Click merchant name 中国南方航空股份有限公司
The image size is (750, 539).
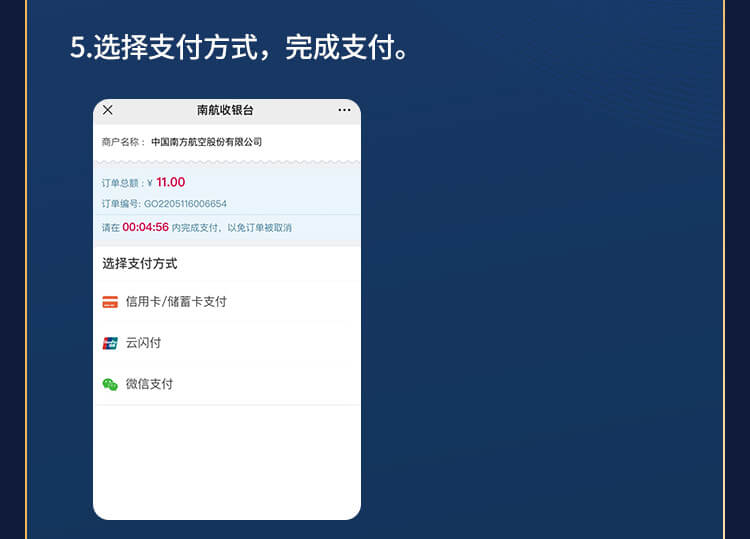pyautogui.click(x=207, y=142)
